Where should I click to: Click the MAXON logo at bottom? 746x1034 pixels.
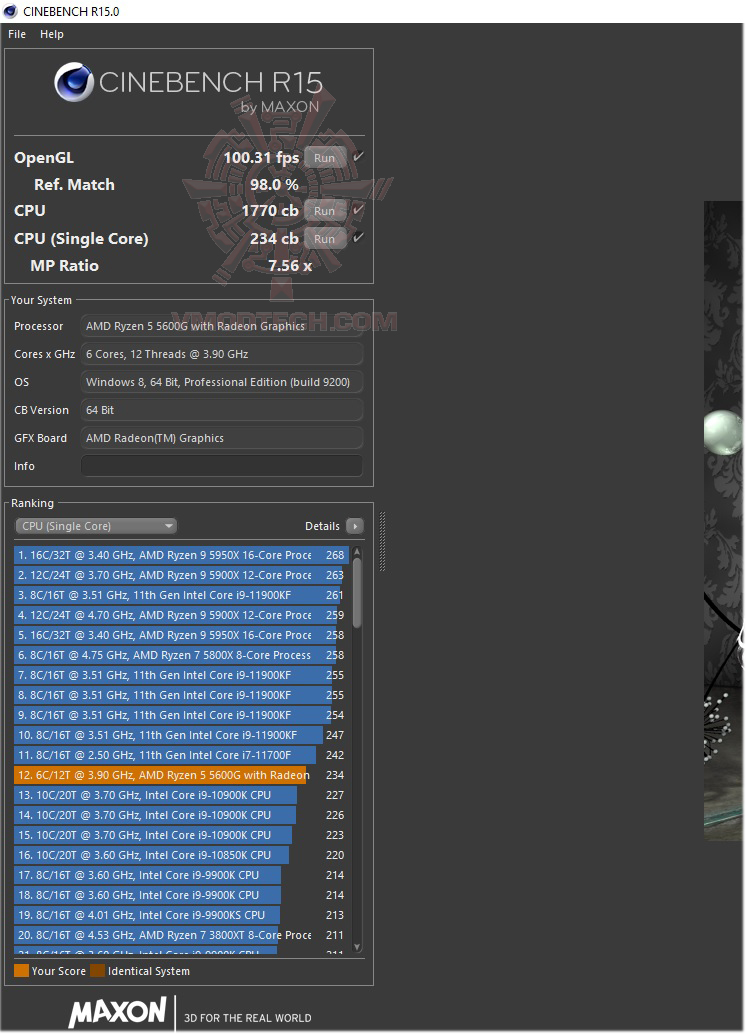tap(117, 1012)
